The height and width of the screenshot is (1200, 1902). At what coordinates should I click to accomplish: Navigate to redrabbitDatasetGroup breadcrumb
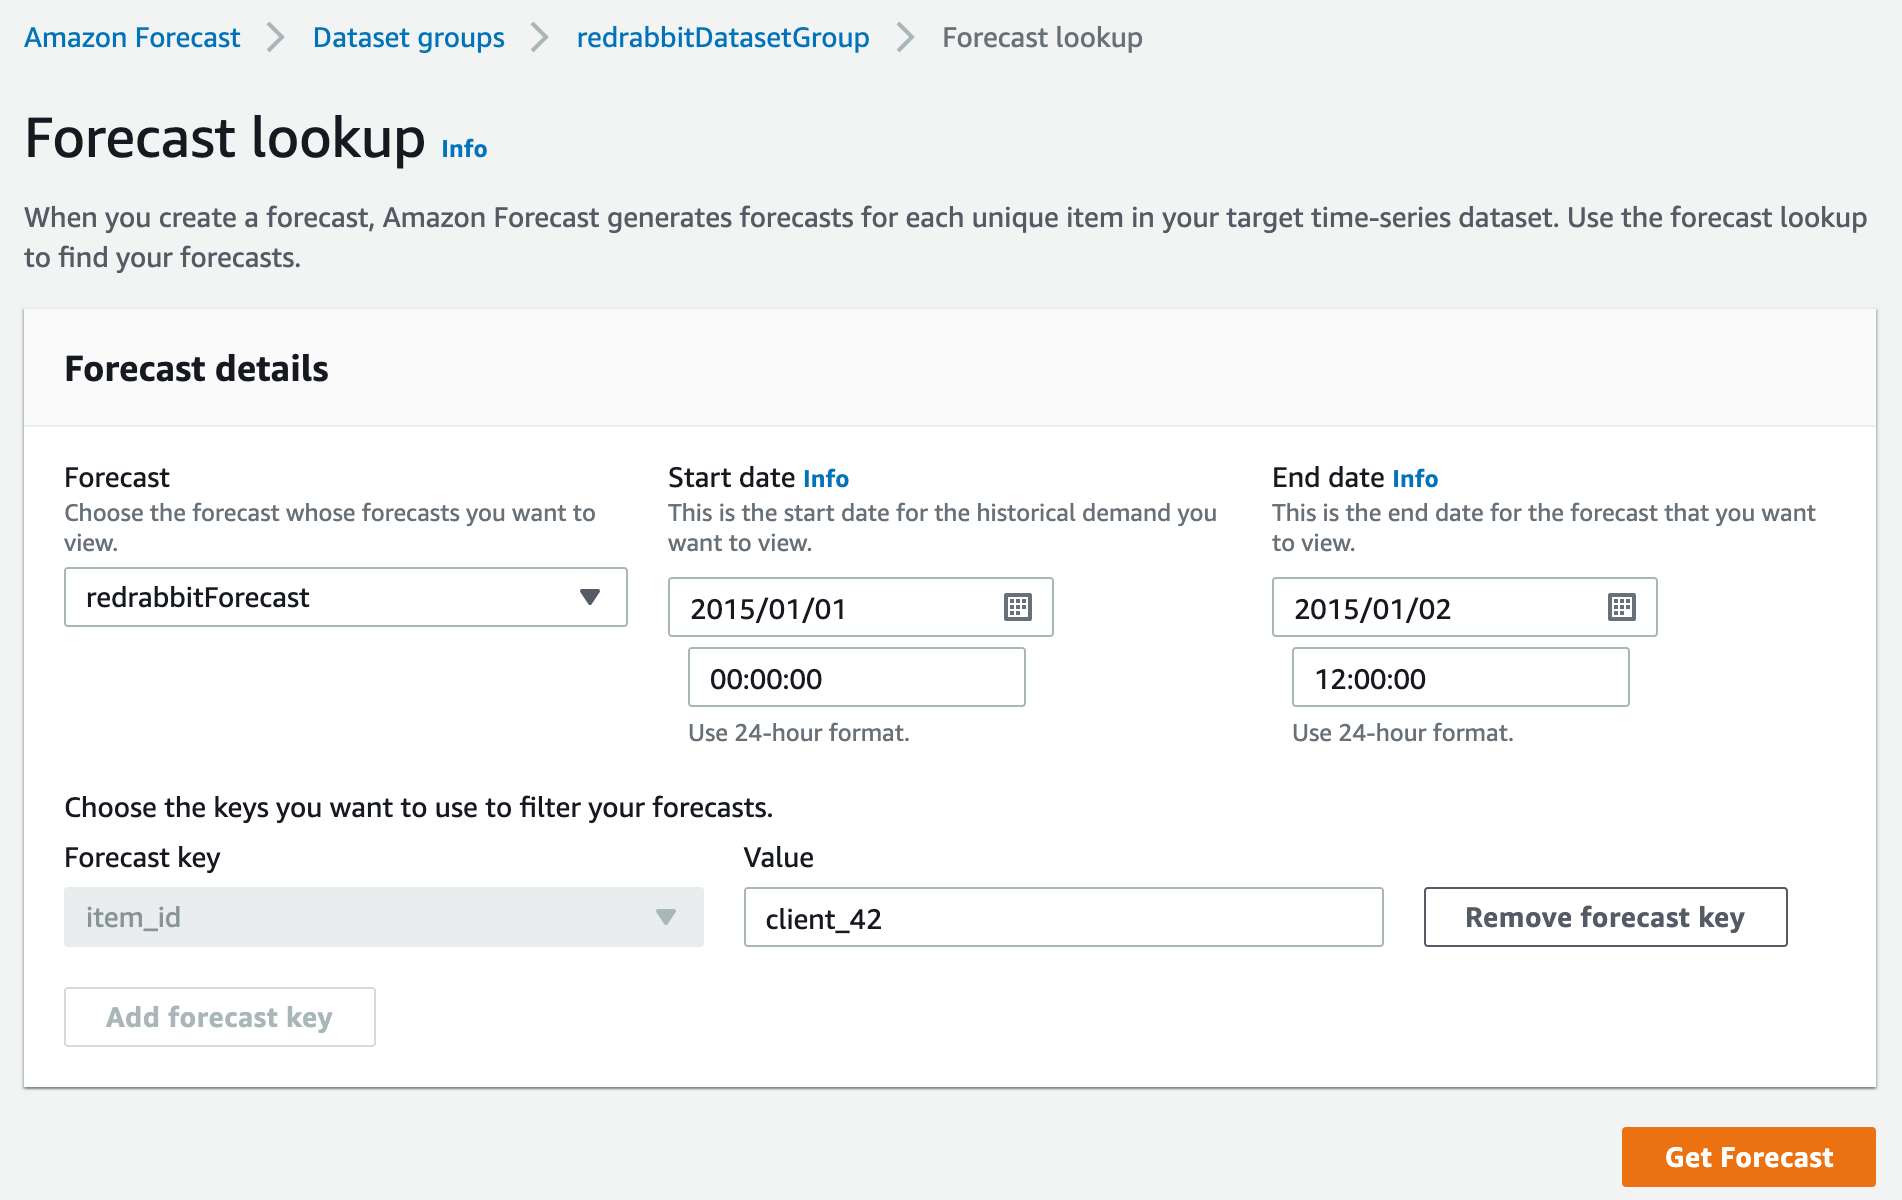(x=723, y=38)
